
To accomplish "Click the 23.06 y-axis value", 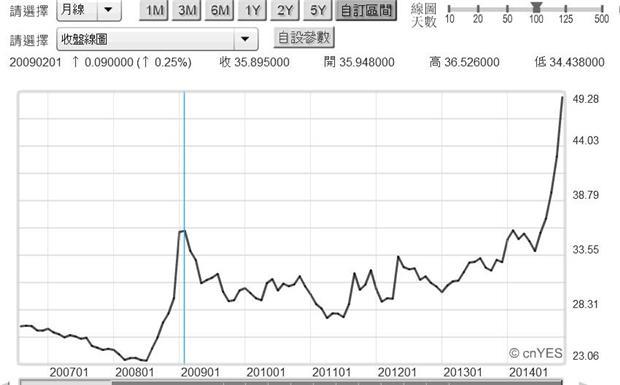I will (x=586, y=356).
